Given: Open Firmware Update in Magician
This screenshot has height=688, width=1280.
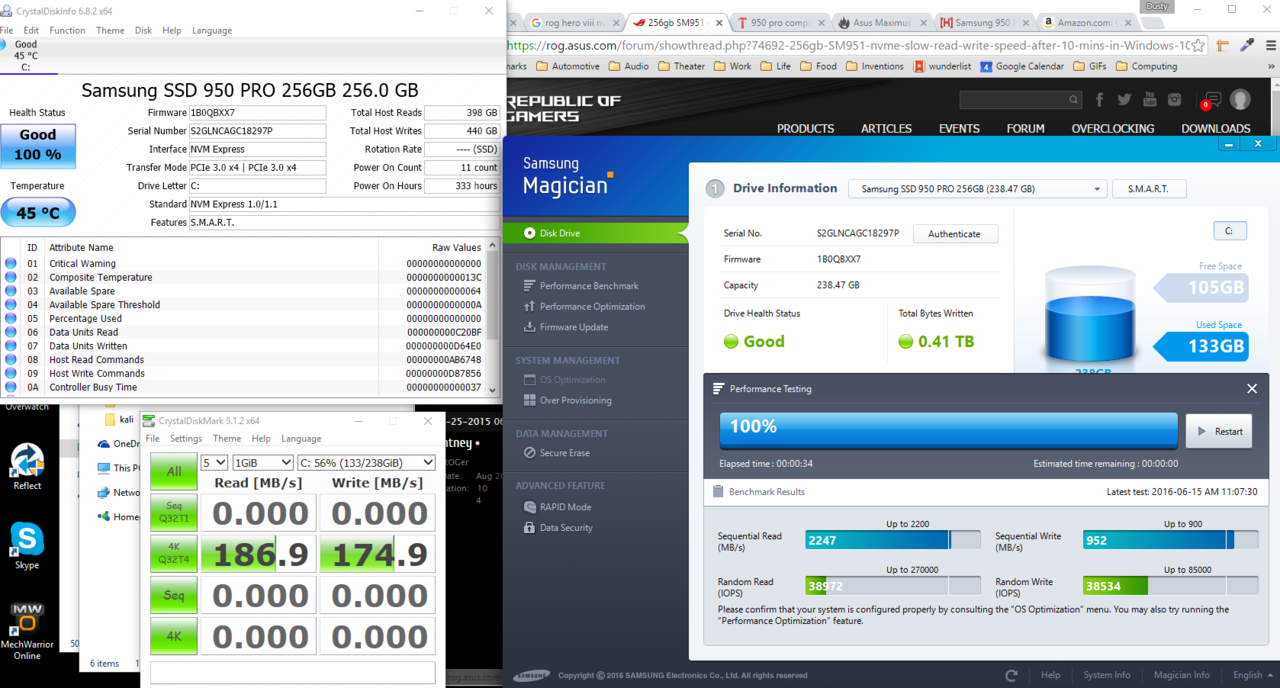Looking at the screenshot, I should click(566, 327).
